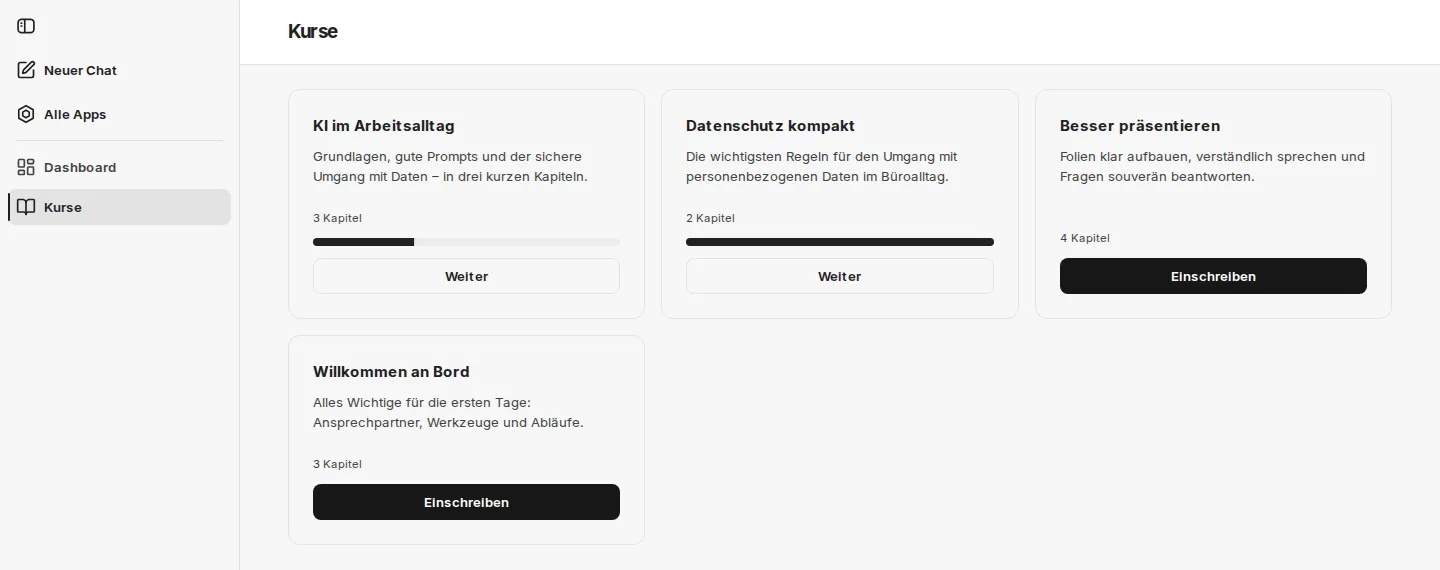Select Kurse in the sidebar
Image resolution: width=1440 pixels, height=570 pixels.
click(x=120, y=207)
